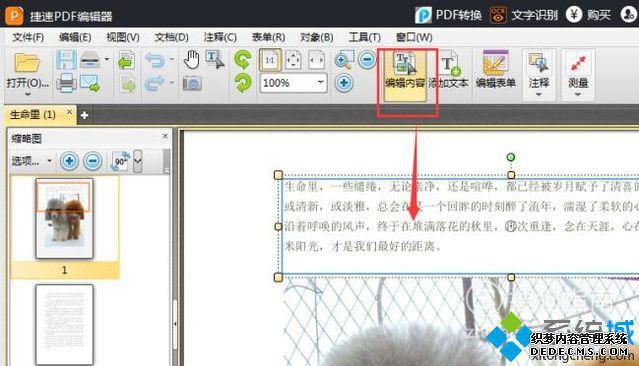Click the go to previous view page icon
The height and width of the screenshot is (366, 639).
[127, 61]
